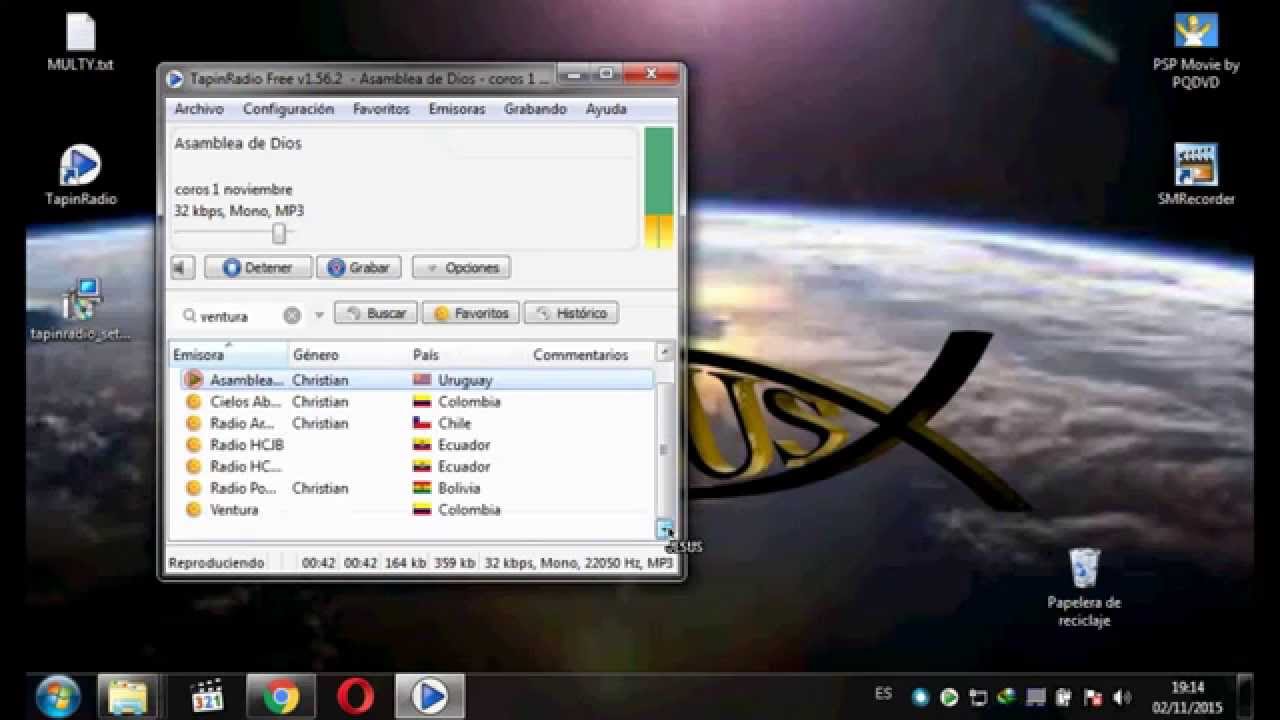The width and height of the screenshot is (1280, 720).
Task: Click the ES language indicator
Action: tap(883, 693)
